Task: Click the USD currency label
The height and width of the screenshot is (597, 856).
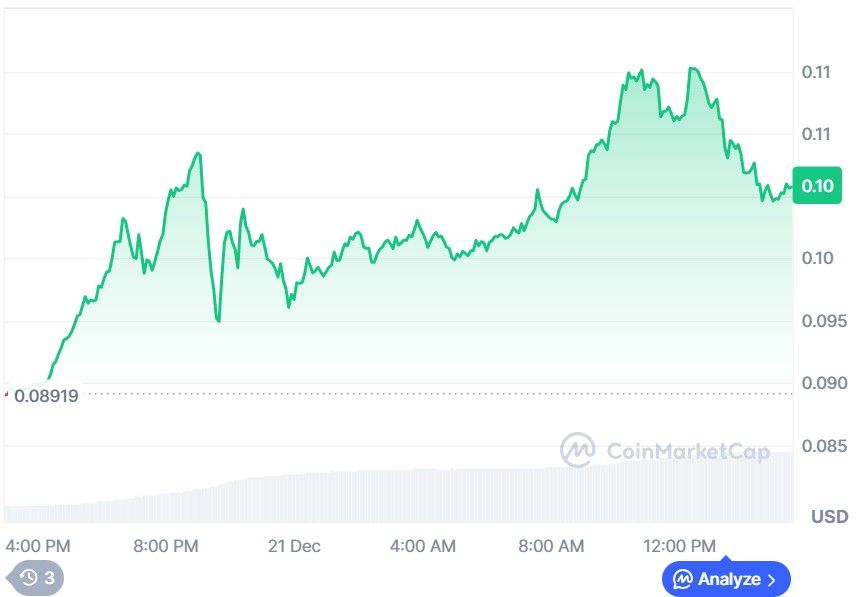Action: click(x=829, y=517)
